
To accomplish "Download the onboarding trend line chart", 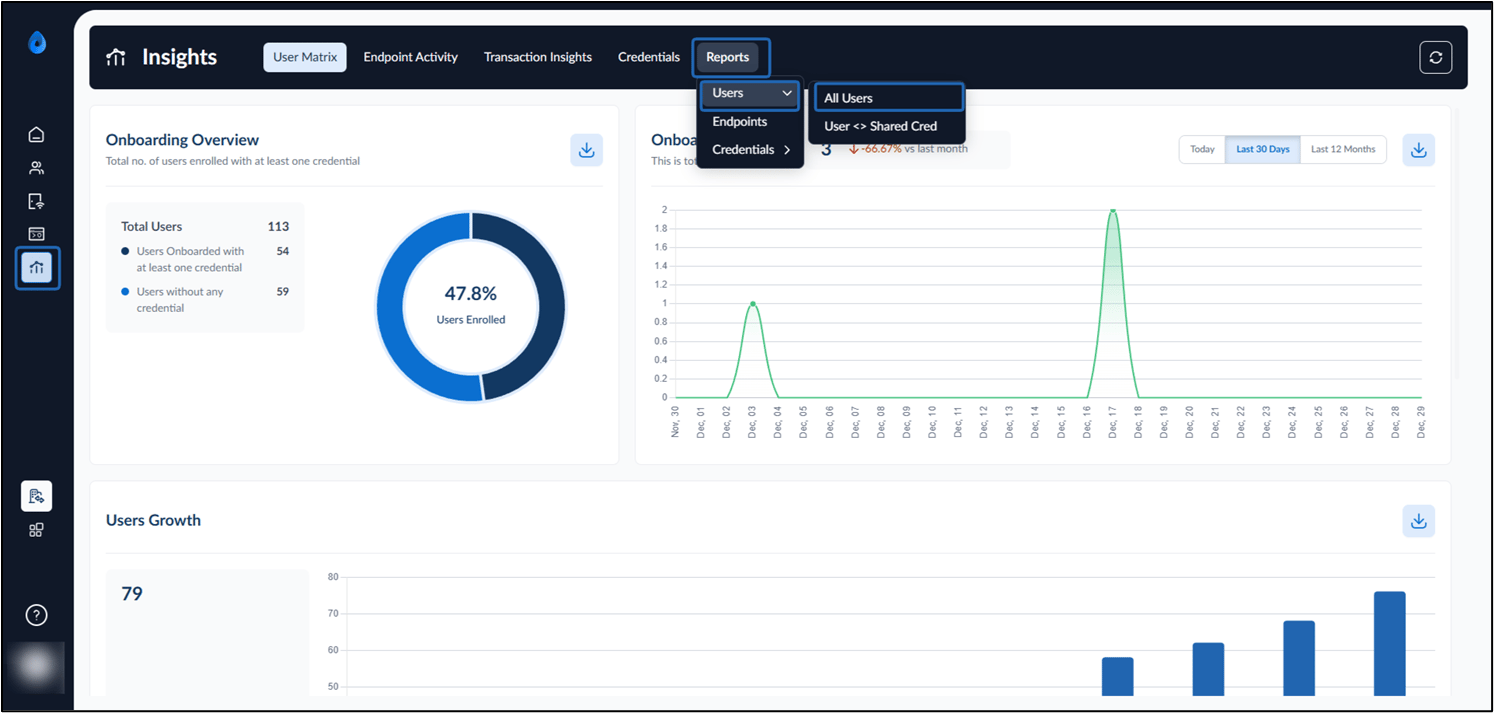I will pyautogui.click(x=1419, y=150).
